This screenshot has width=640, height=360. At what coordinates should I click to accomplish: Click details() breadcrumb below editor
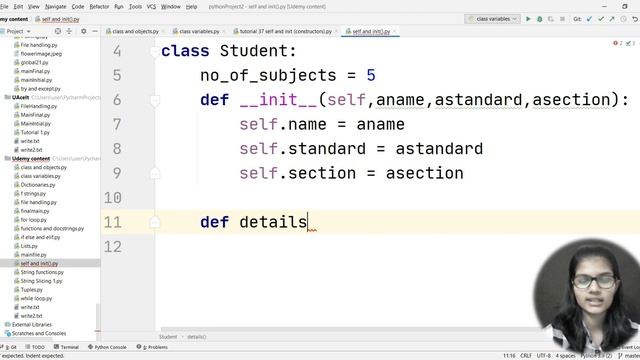(197, 337)
